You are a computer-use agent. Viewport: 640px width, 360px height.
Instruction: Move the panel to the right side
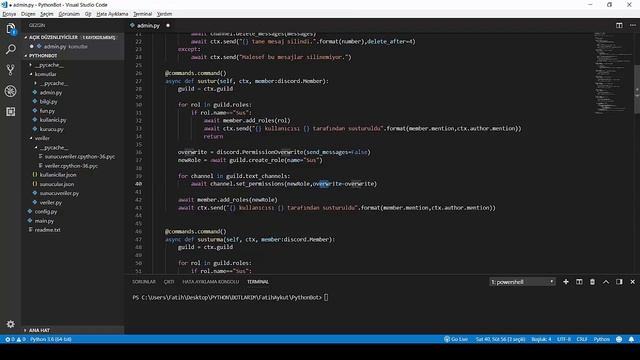(619, 282)
